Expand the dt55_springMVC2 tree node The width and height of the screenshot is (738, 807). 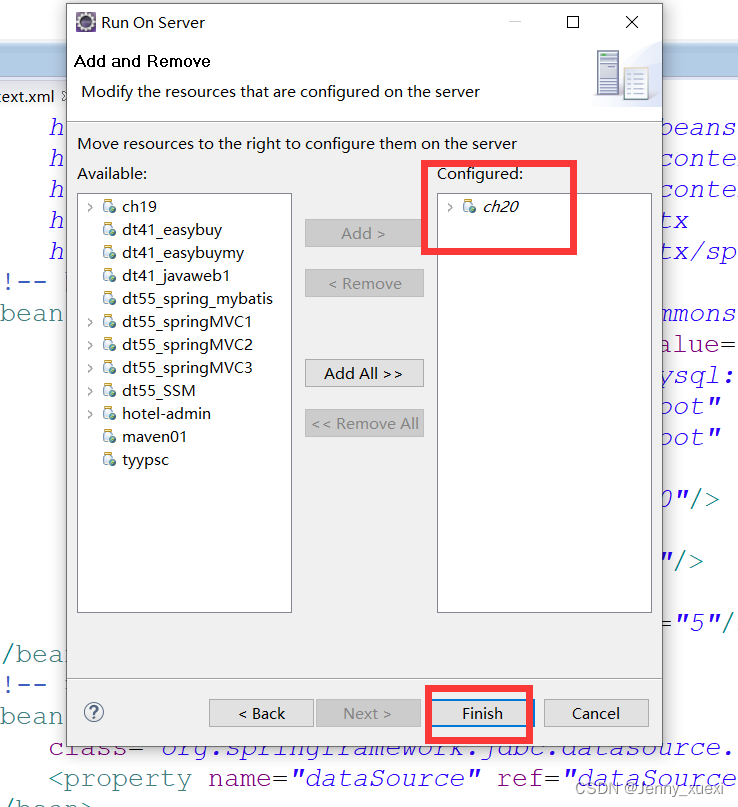90,345
